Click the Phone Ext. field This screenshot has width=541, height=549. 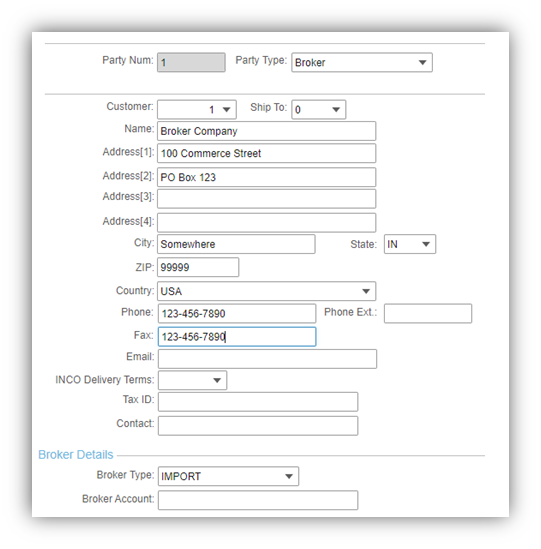pyautogui.click(x=428, y=313)
